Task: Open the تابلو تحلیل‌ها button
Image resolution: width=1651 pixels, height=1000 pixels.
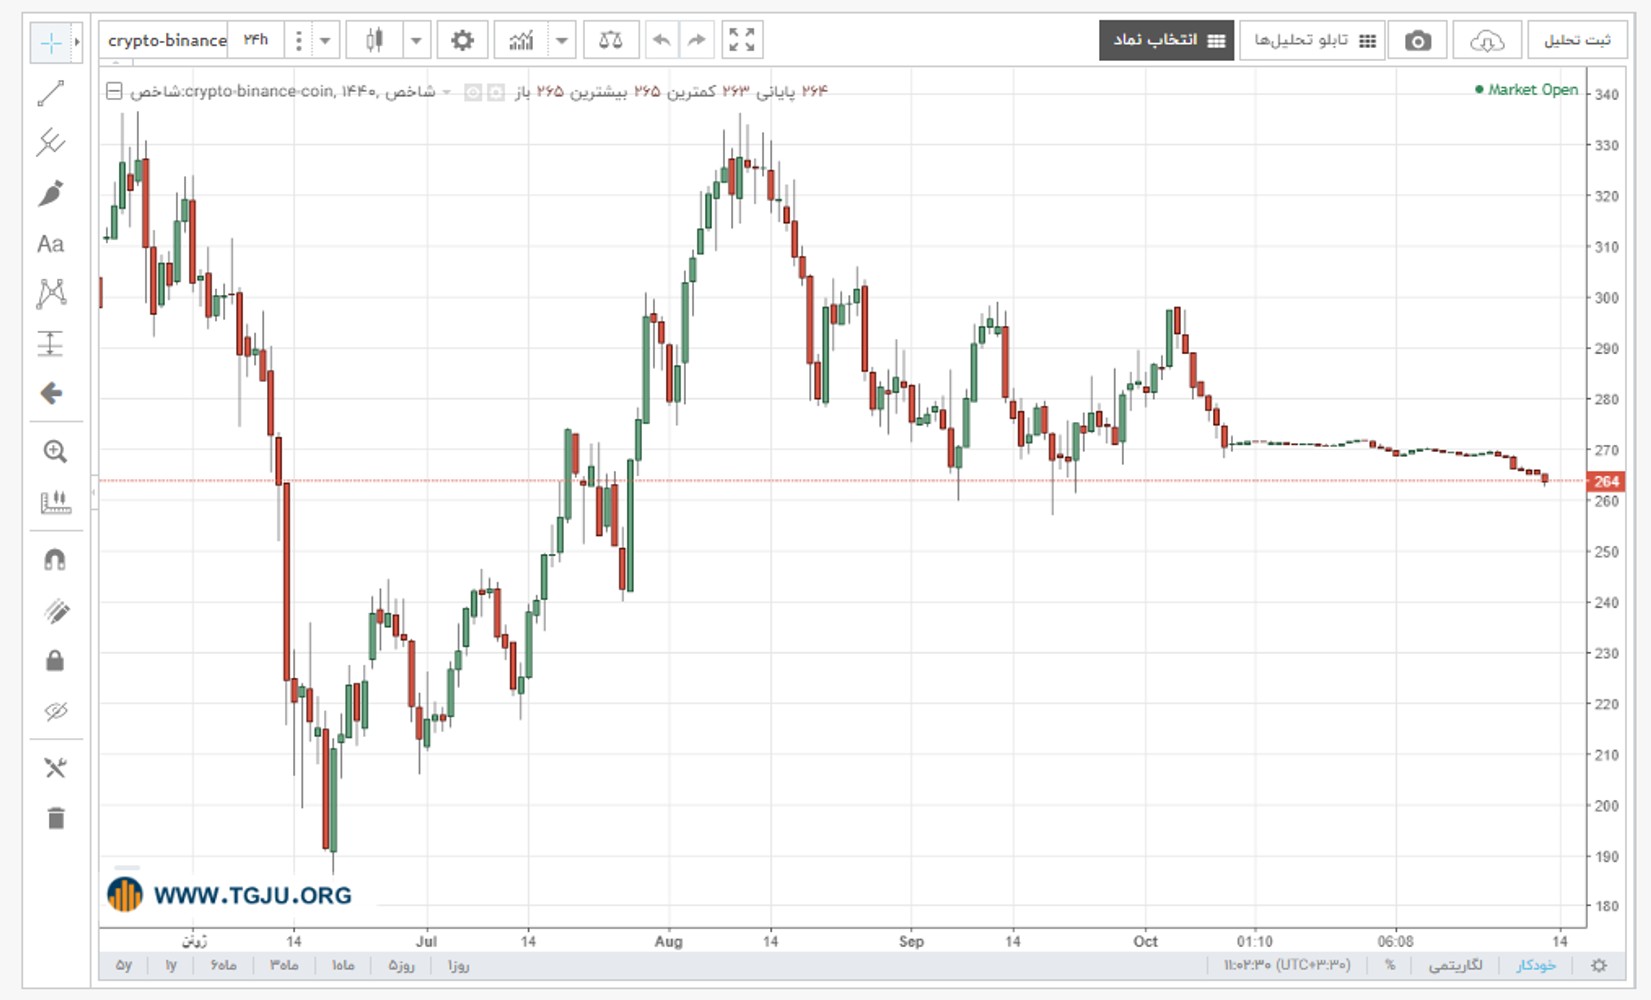Action: [1312, 41]
